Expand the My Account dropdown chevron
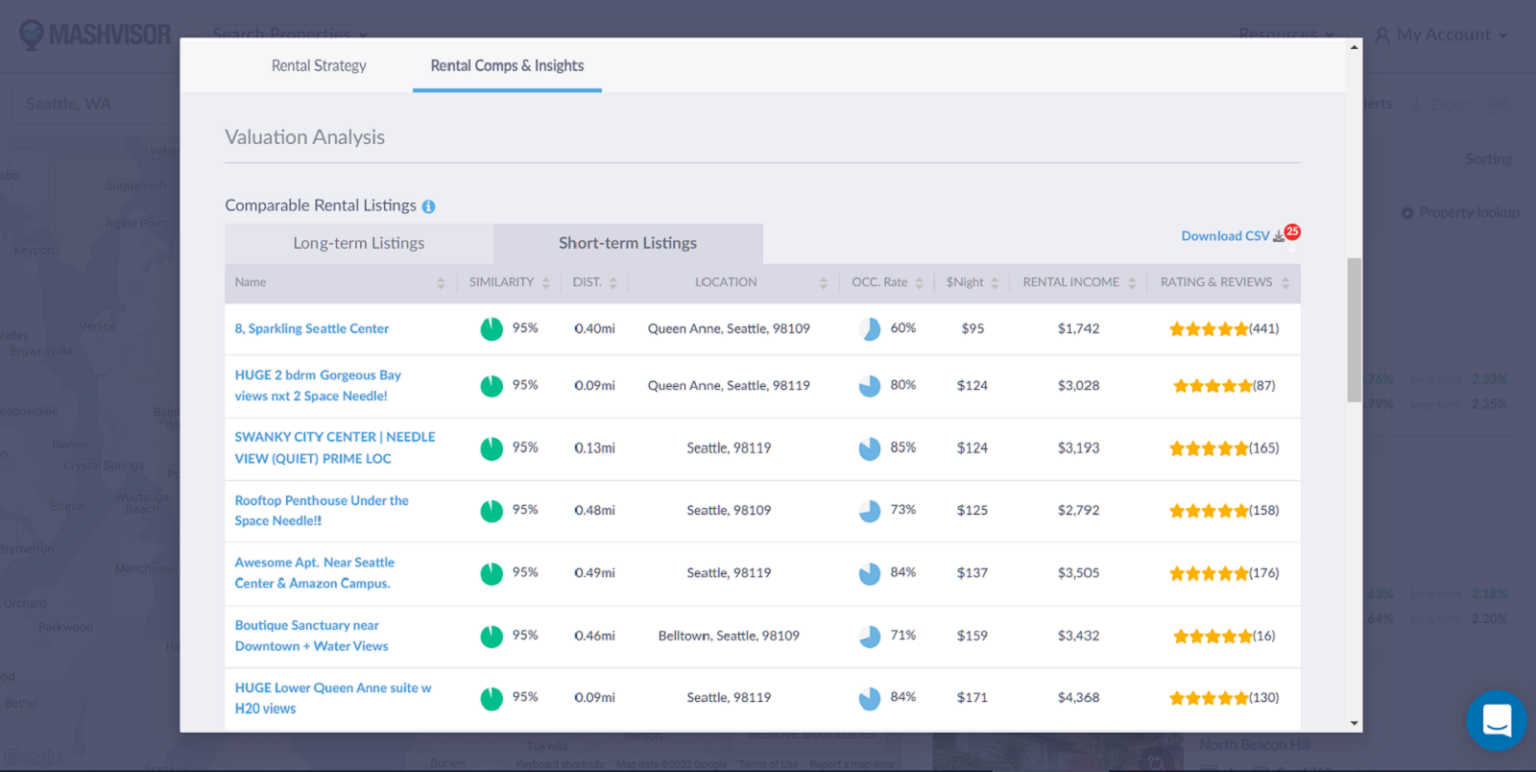The image size is (1536, 772). point(1502,33)
